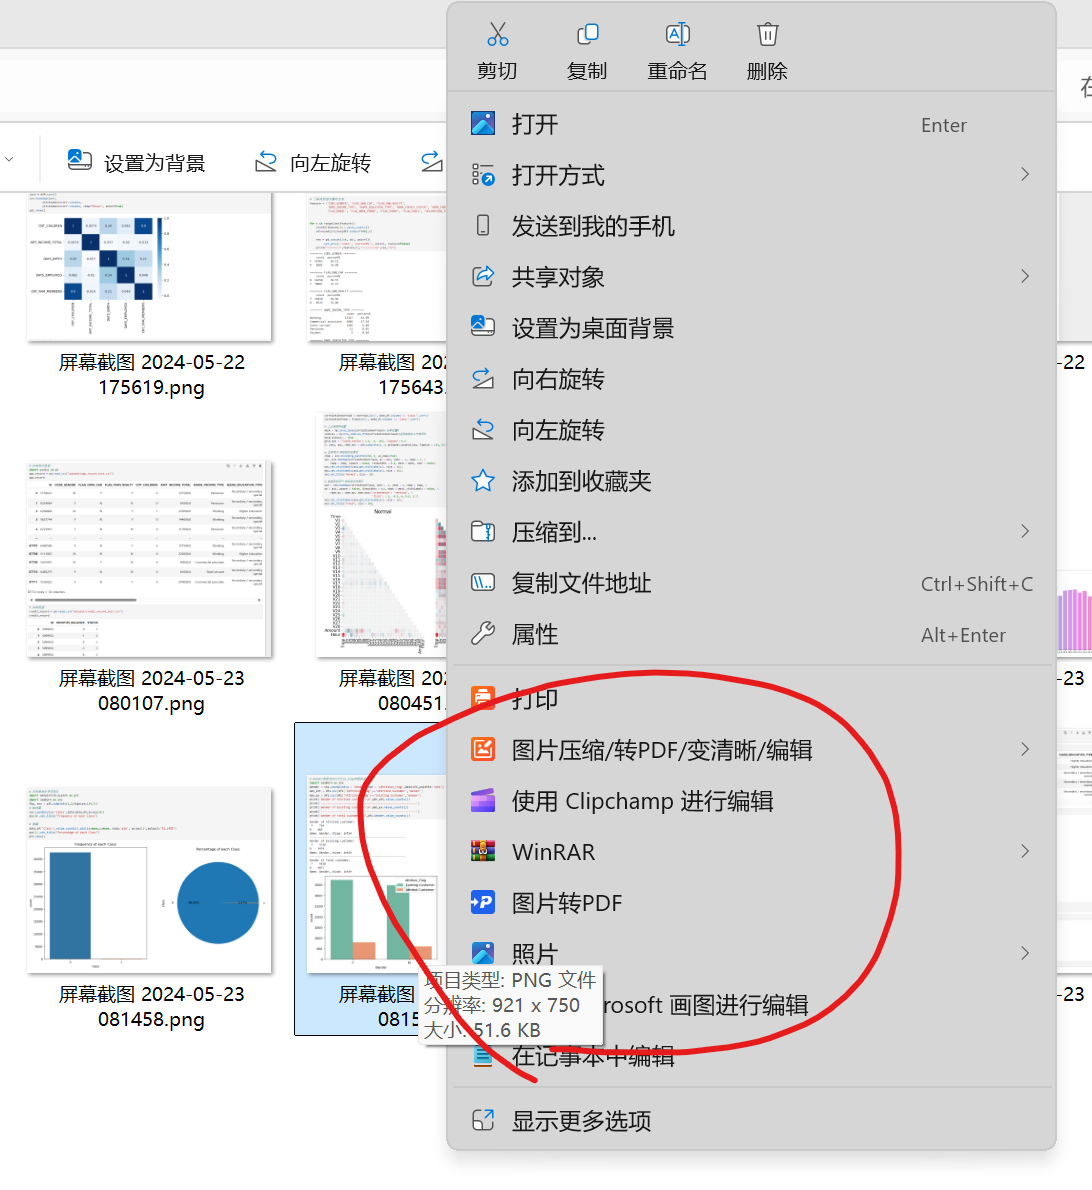The width and height of the screenshot is (1092, 1190).
Task: Click the 复制文件地址 path icon
Action: tap(483, 582)
